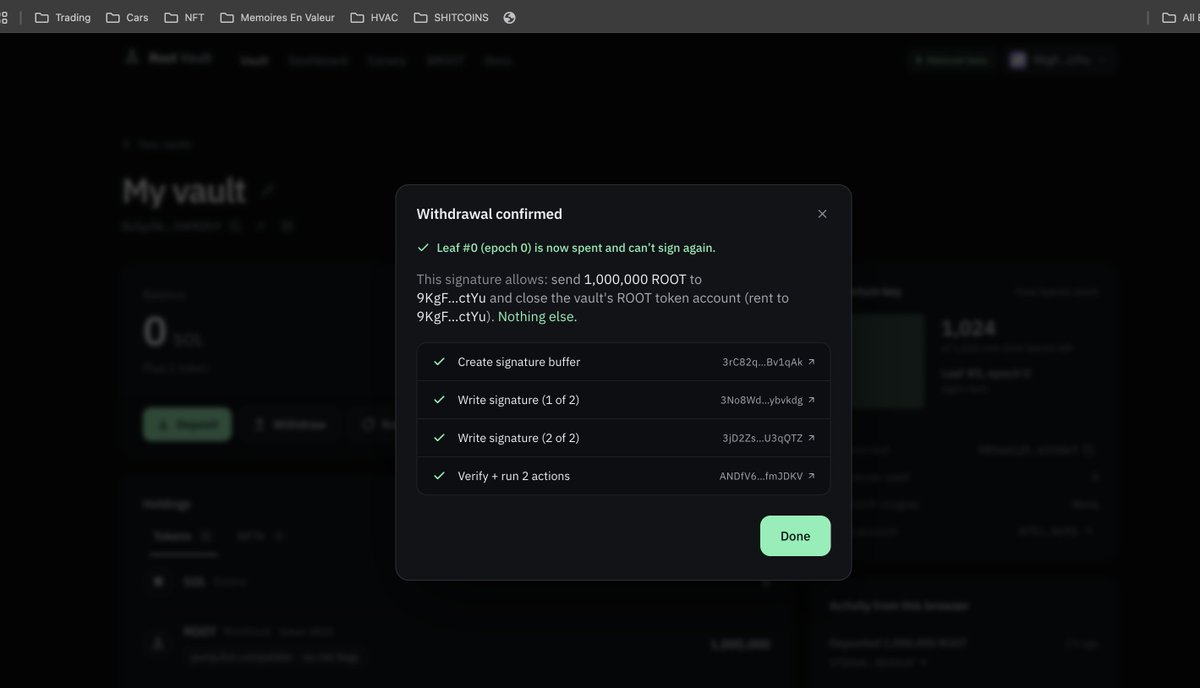Viewport: 1200px width, 688px height.
Task: Open external link for 3jD2Zs…U3qQTZ transaction
Action: [811, 438]
